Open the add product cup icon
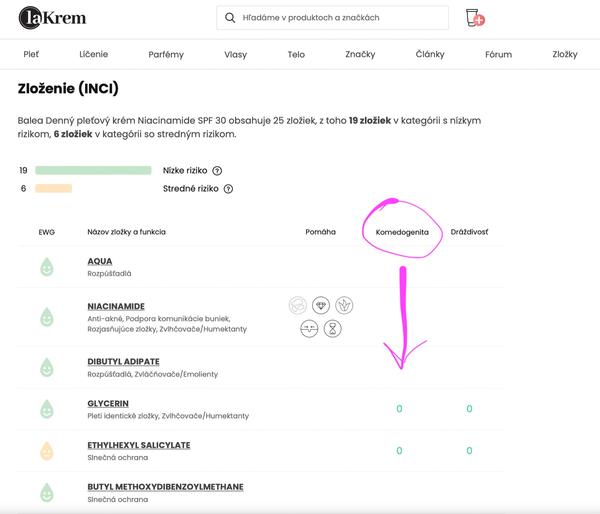This screenshot has width=600, height=514. [475, 18]
